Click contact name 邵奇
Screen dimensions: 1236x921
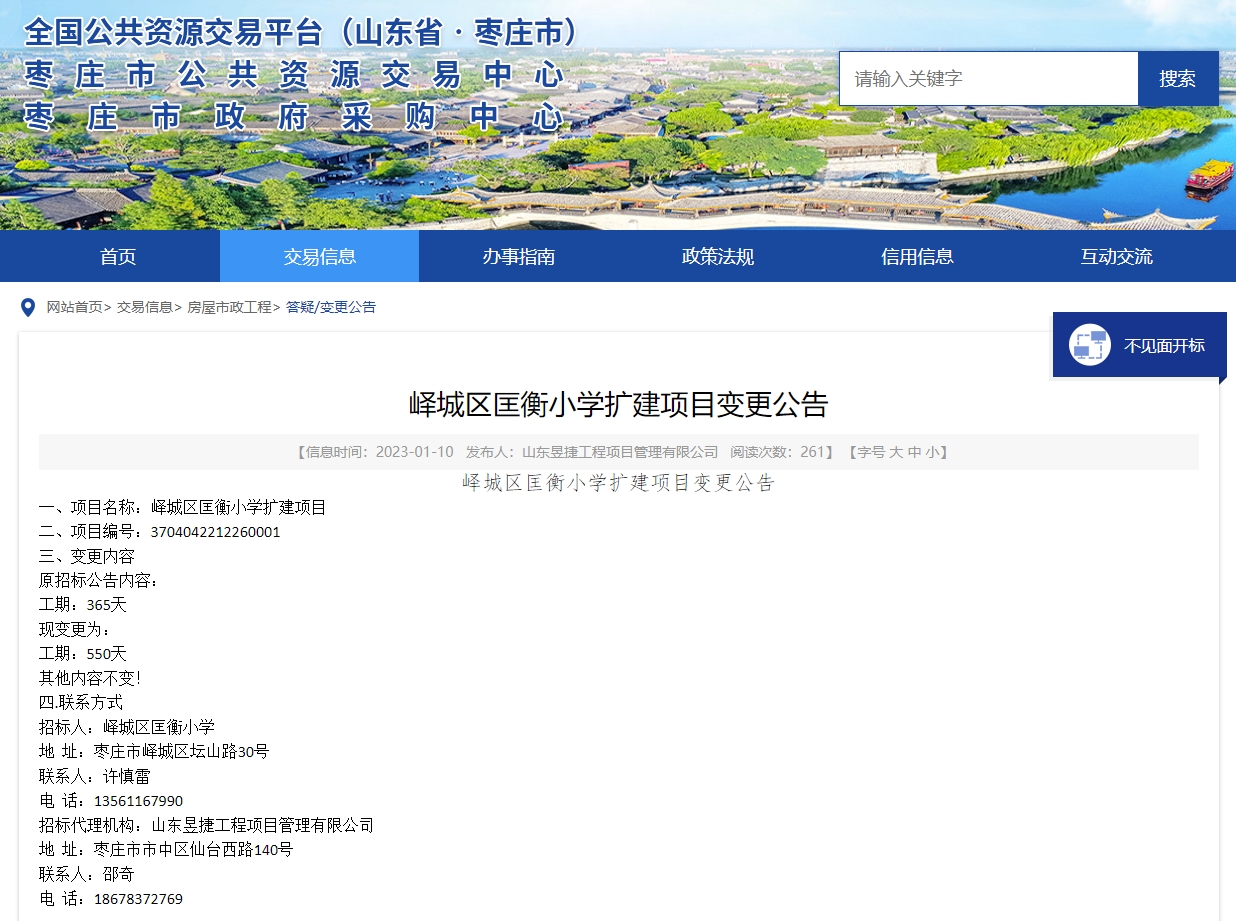click(119, 874)
